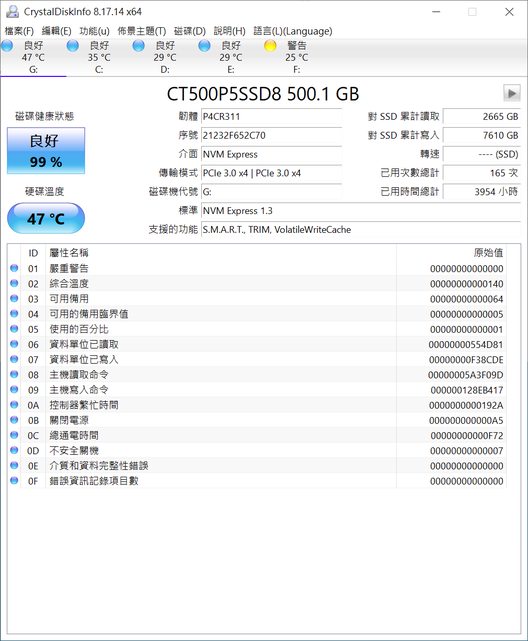Select the G: drive status orb
The image size is (528, 641).
[7, 46]
